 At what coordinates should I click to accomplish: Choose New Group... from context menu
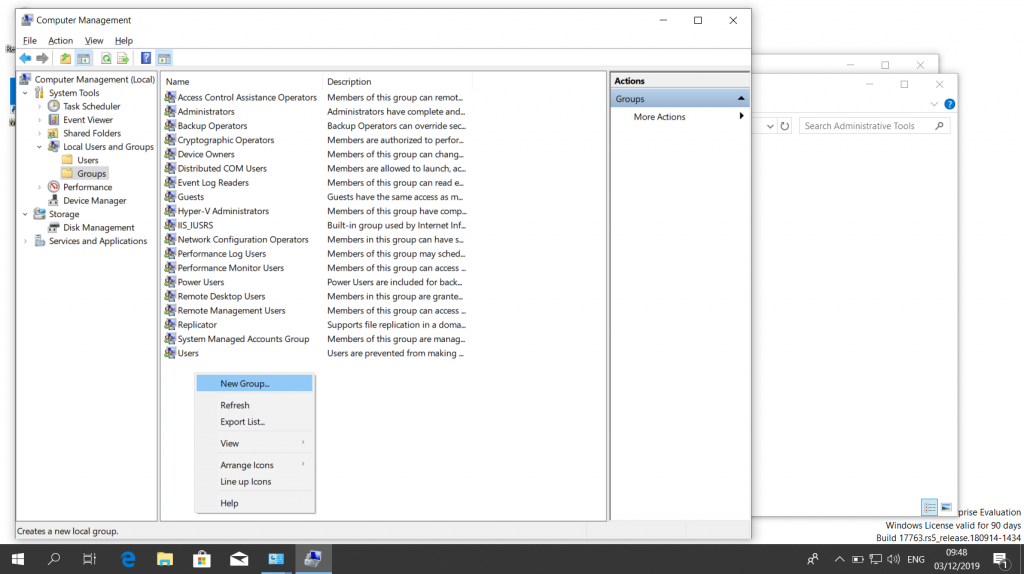255,383
